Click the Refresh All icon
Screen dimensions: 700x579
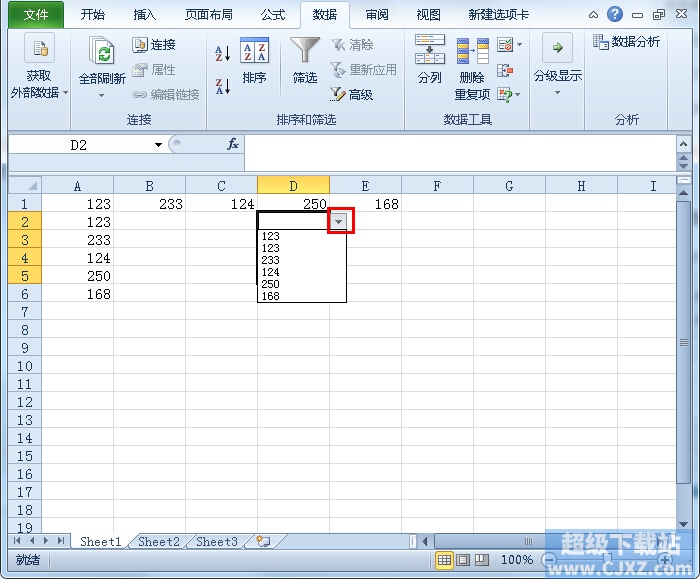101,50
